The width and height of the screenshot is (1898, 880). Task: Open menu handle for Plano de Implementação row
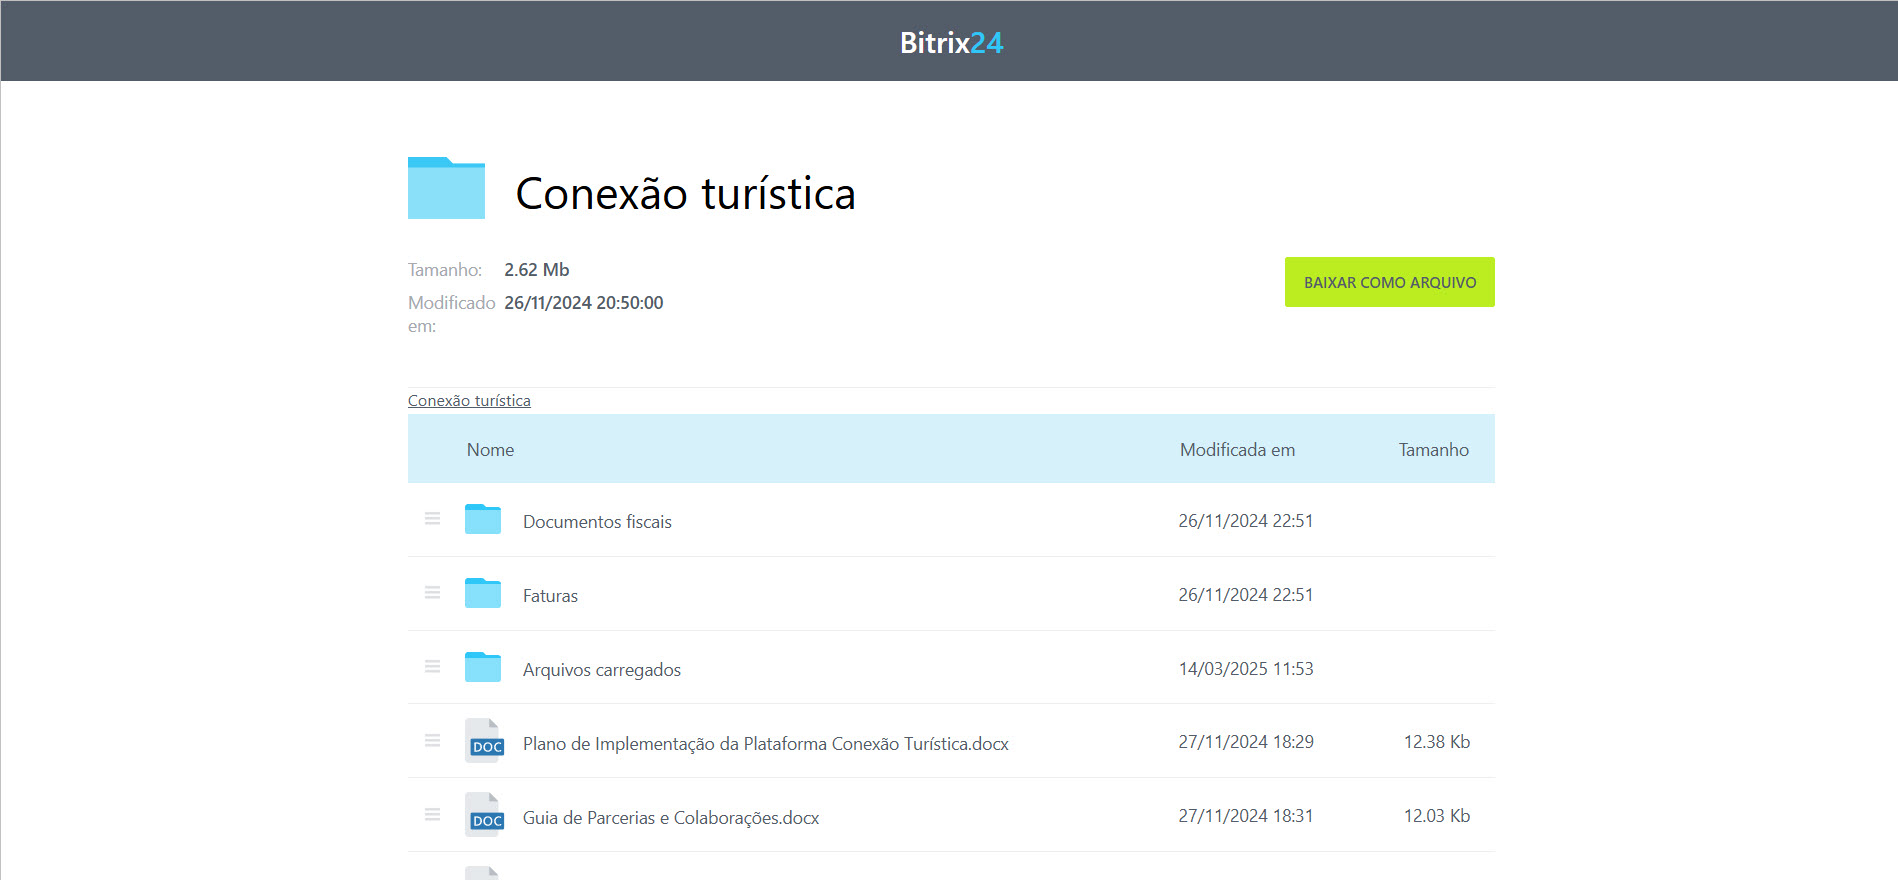pyautogui.click(x=432, y=741)
